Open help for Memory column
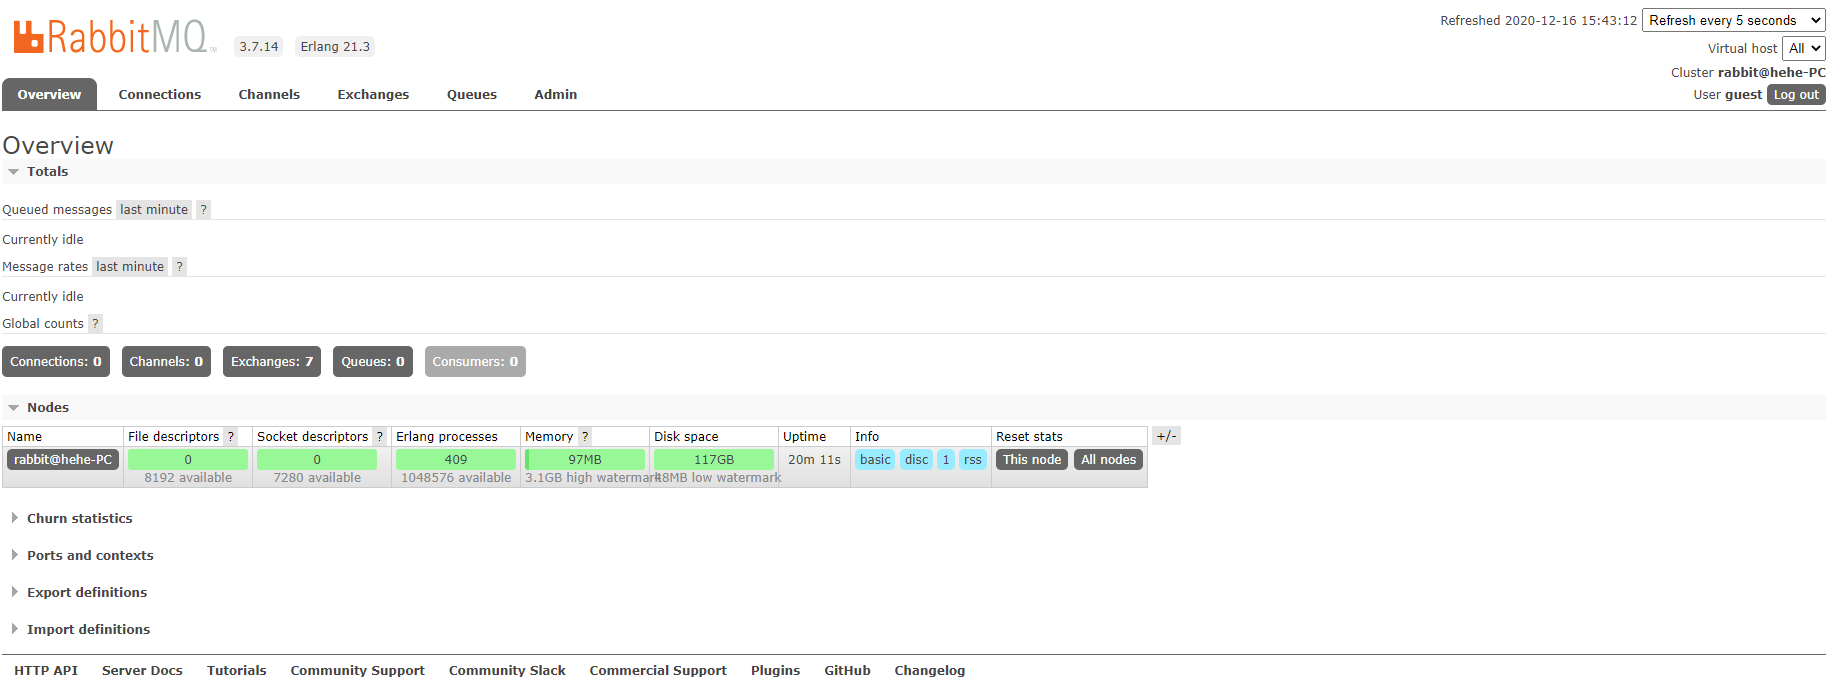This screenshot has height=682, width=1847. tap(585, 436)
